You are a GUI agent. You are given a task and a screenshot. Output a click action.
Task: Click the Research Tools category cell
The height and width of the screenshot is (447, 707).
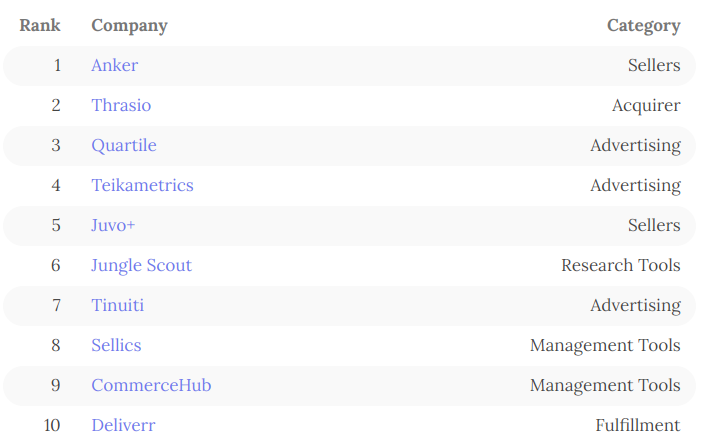pos(620,266)
